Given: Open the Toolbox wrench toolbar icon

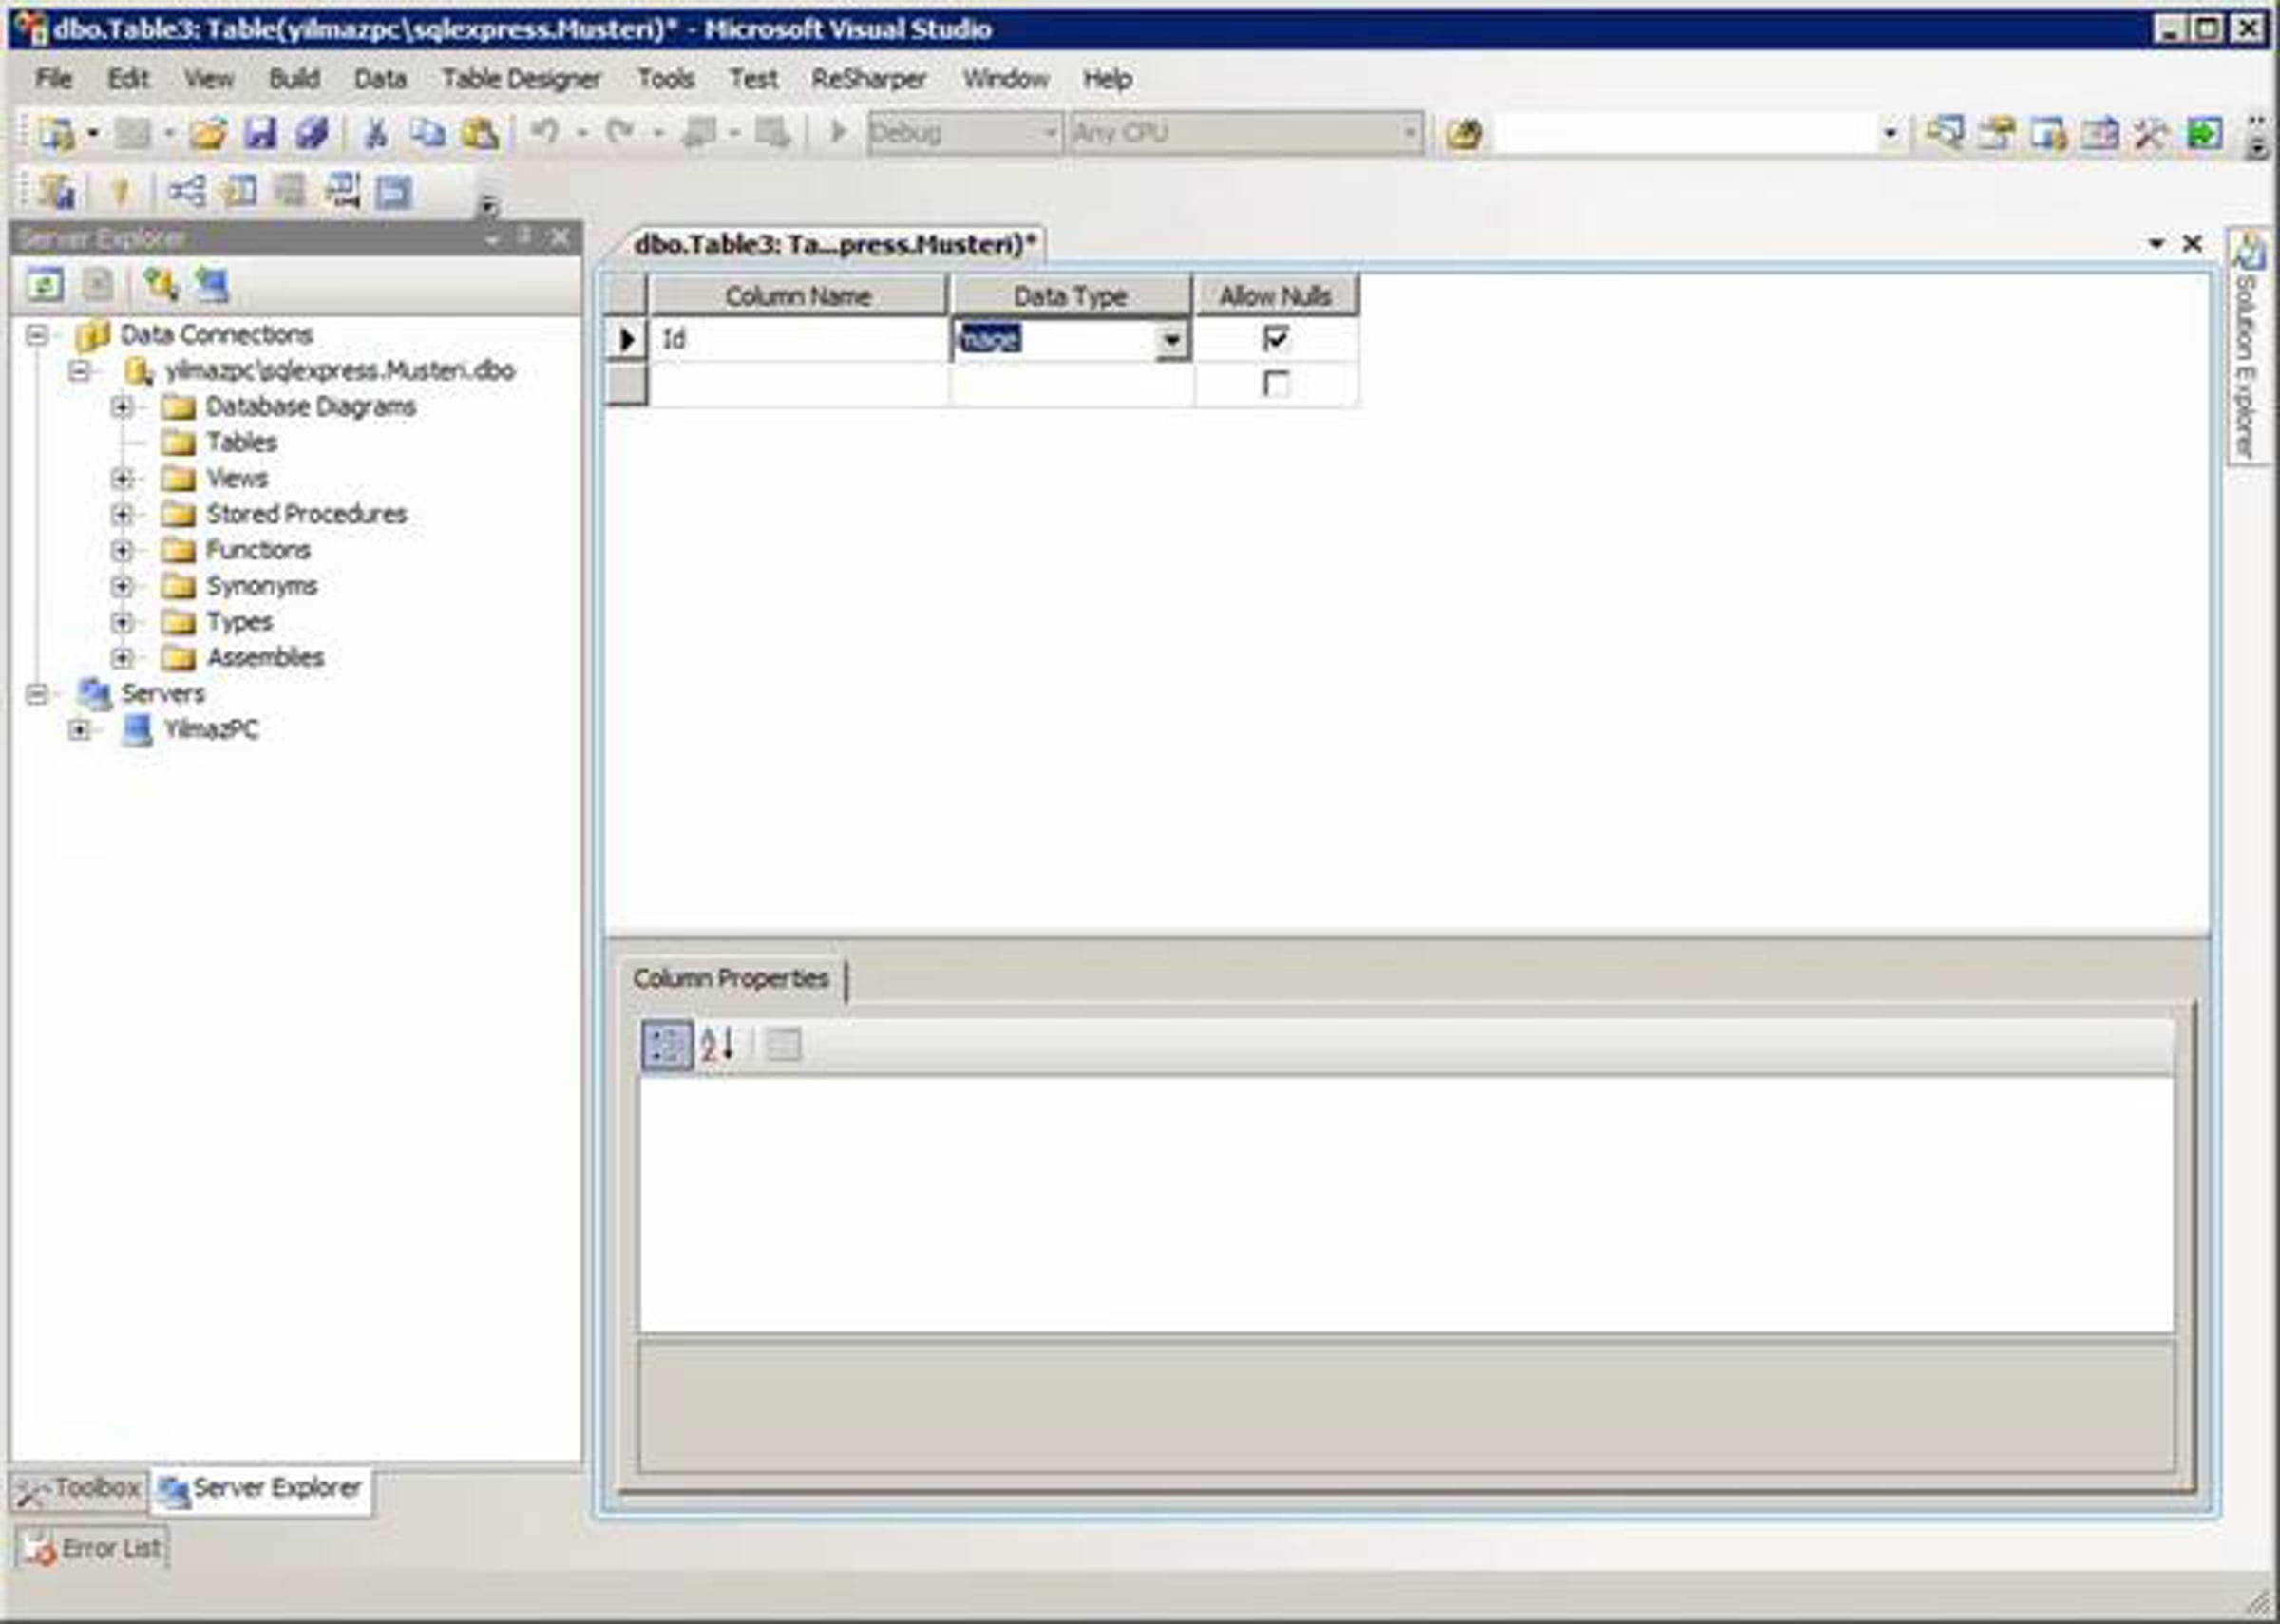Looking at the screenshot, I should coord(2152,133).
